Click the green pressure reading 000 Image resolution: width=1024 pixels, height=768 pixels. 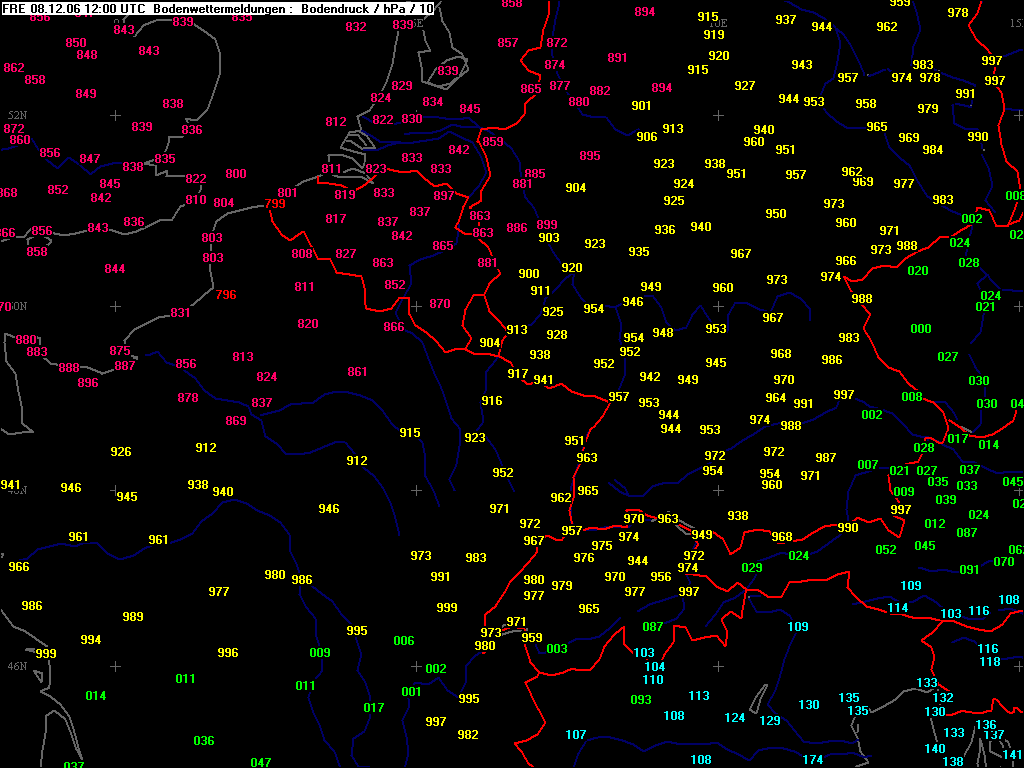tap(921, 329)
